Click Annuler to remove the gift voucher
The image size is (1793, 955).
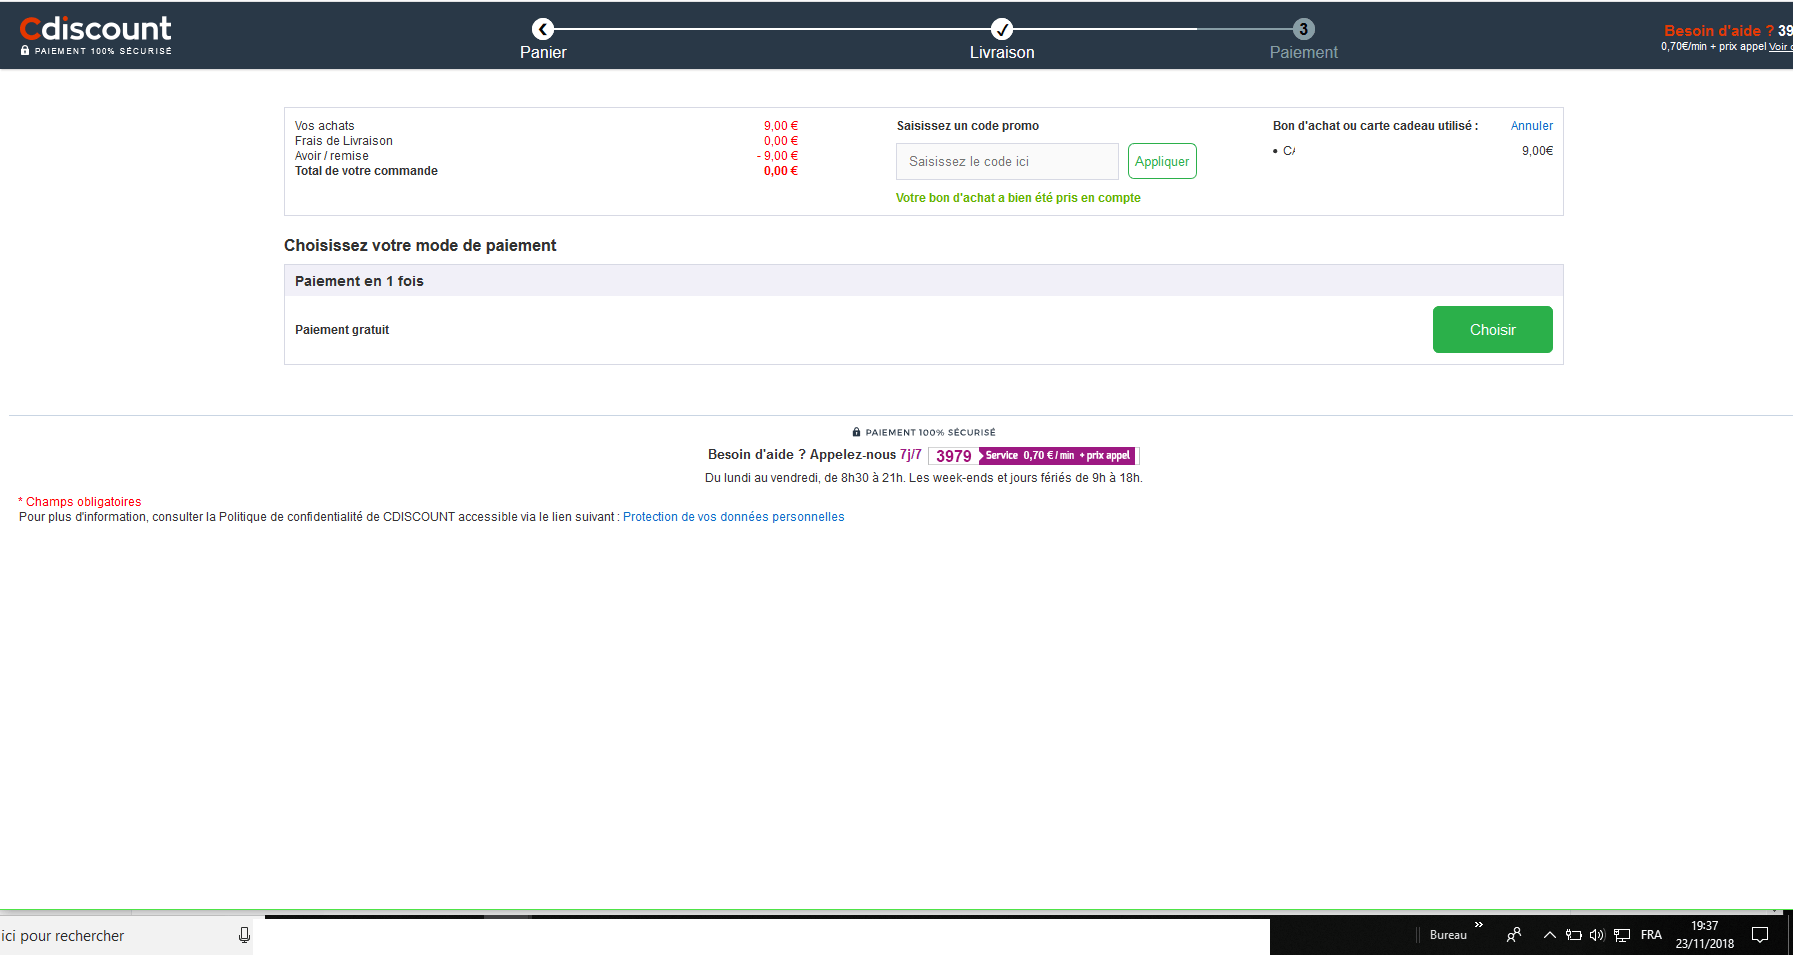click(1531, 126)
